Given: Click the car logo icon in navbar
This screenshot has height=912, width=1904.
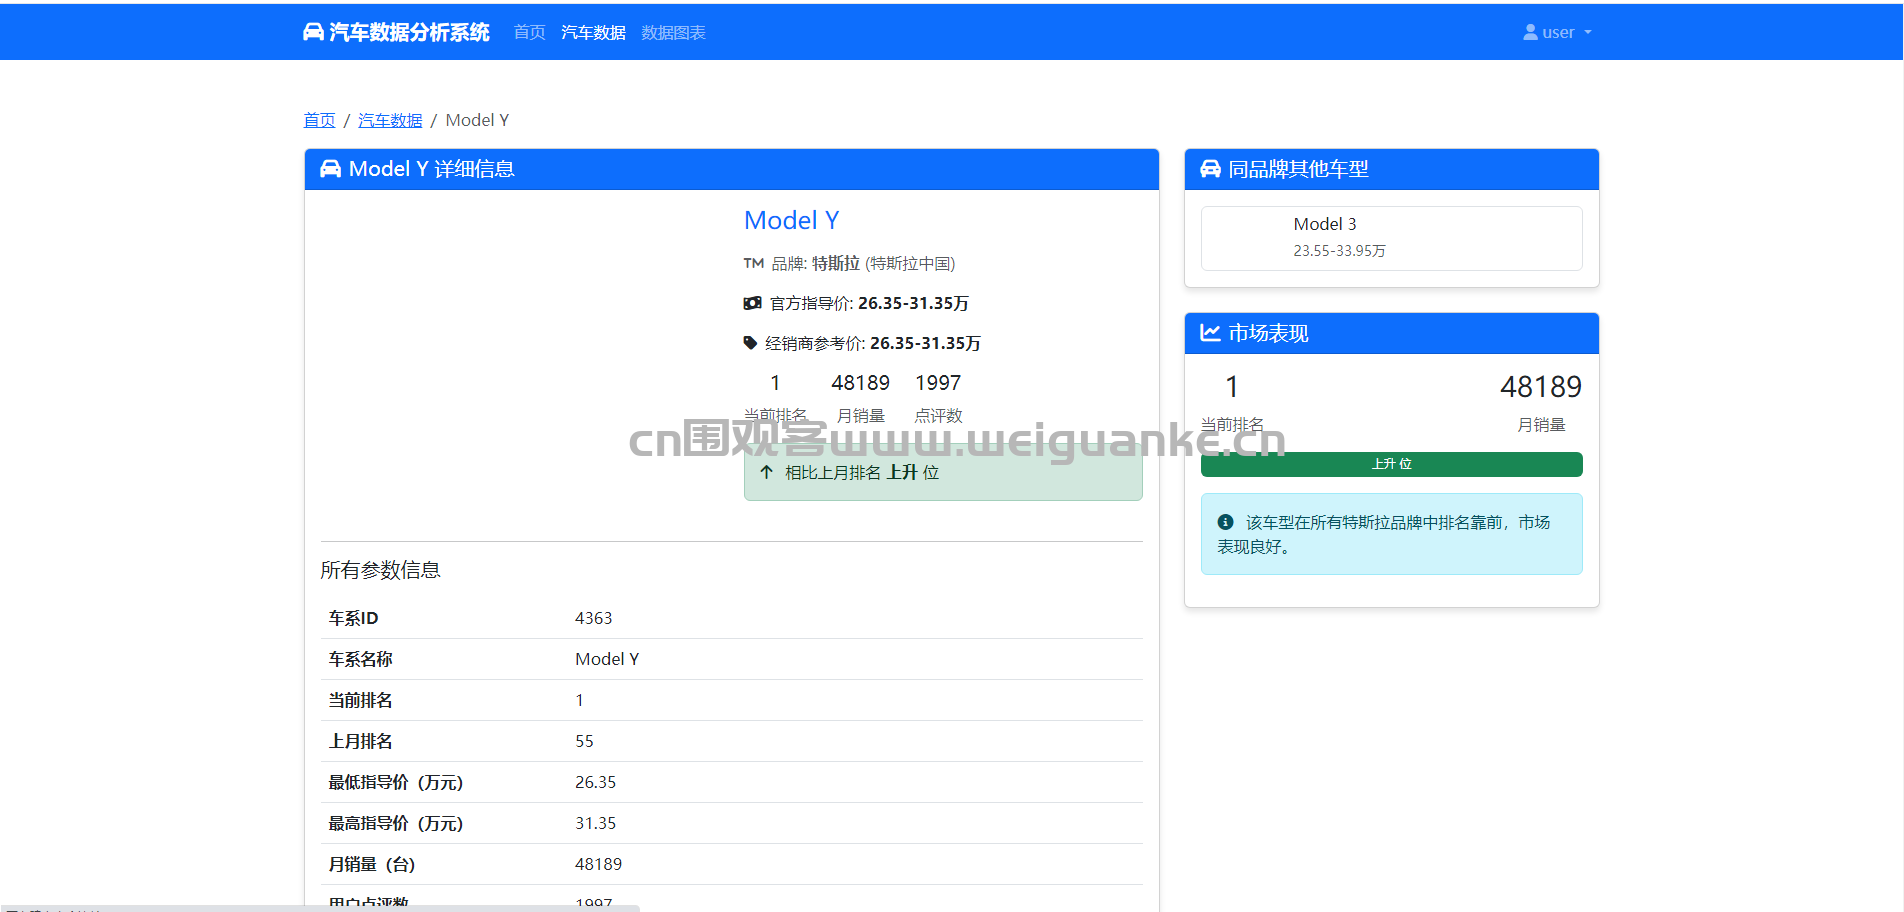Looking at the screenshot, I should tap(313, 32).
